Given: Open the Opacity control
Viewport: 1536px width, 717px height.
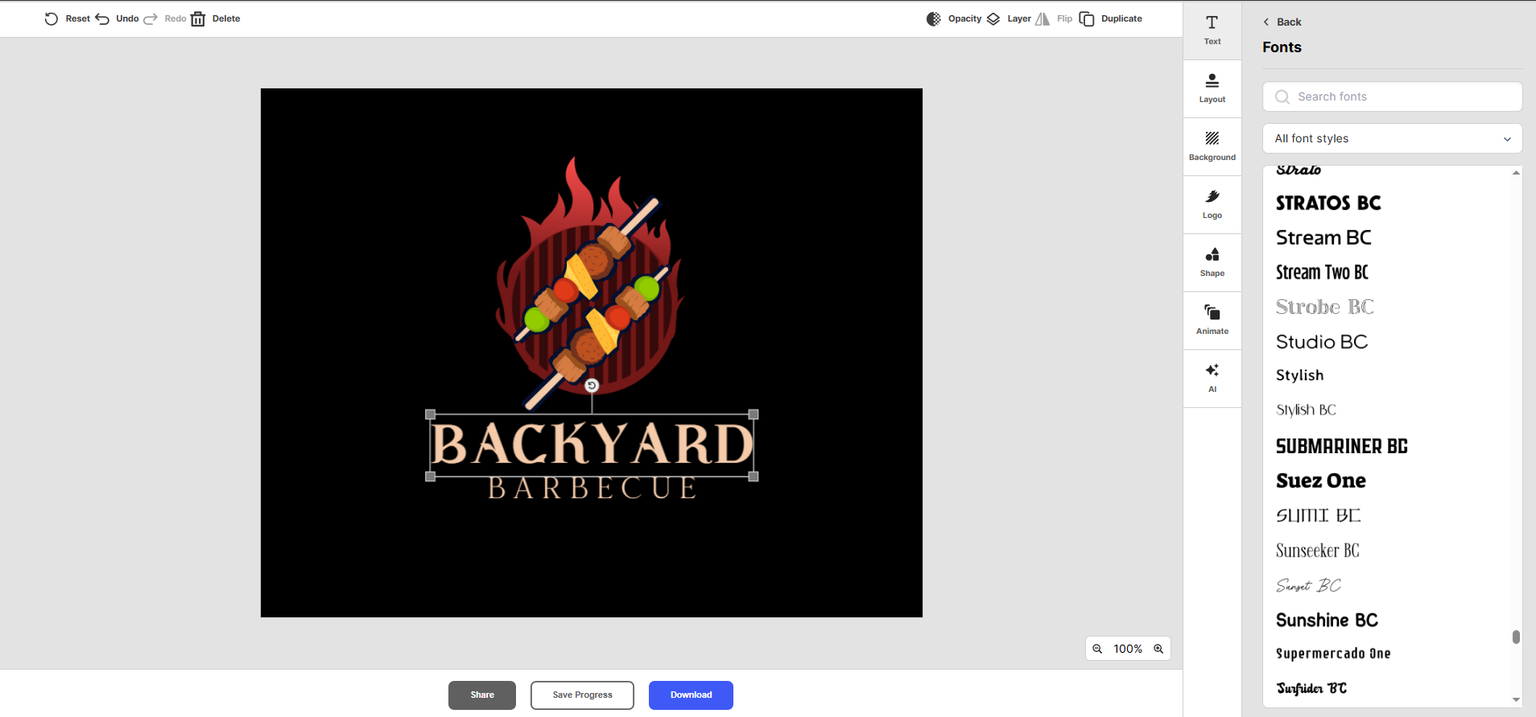Looking at the screenshot, I should tap(954, 19).
